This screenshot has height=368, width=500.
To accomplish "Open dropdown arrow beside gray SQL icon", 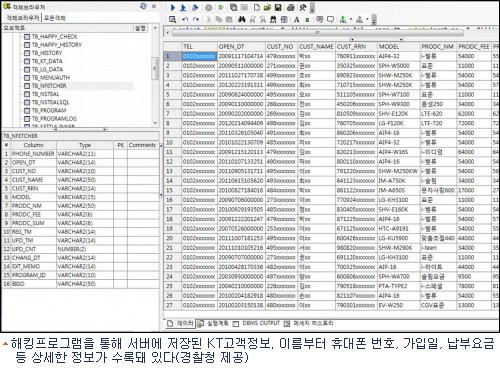I will point(367,20).
